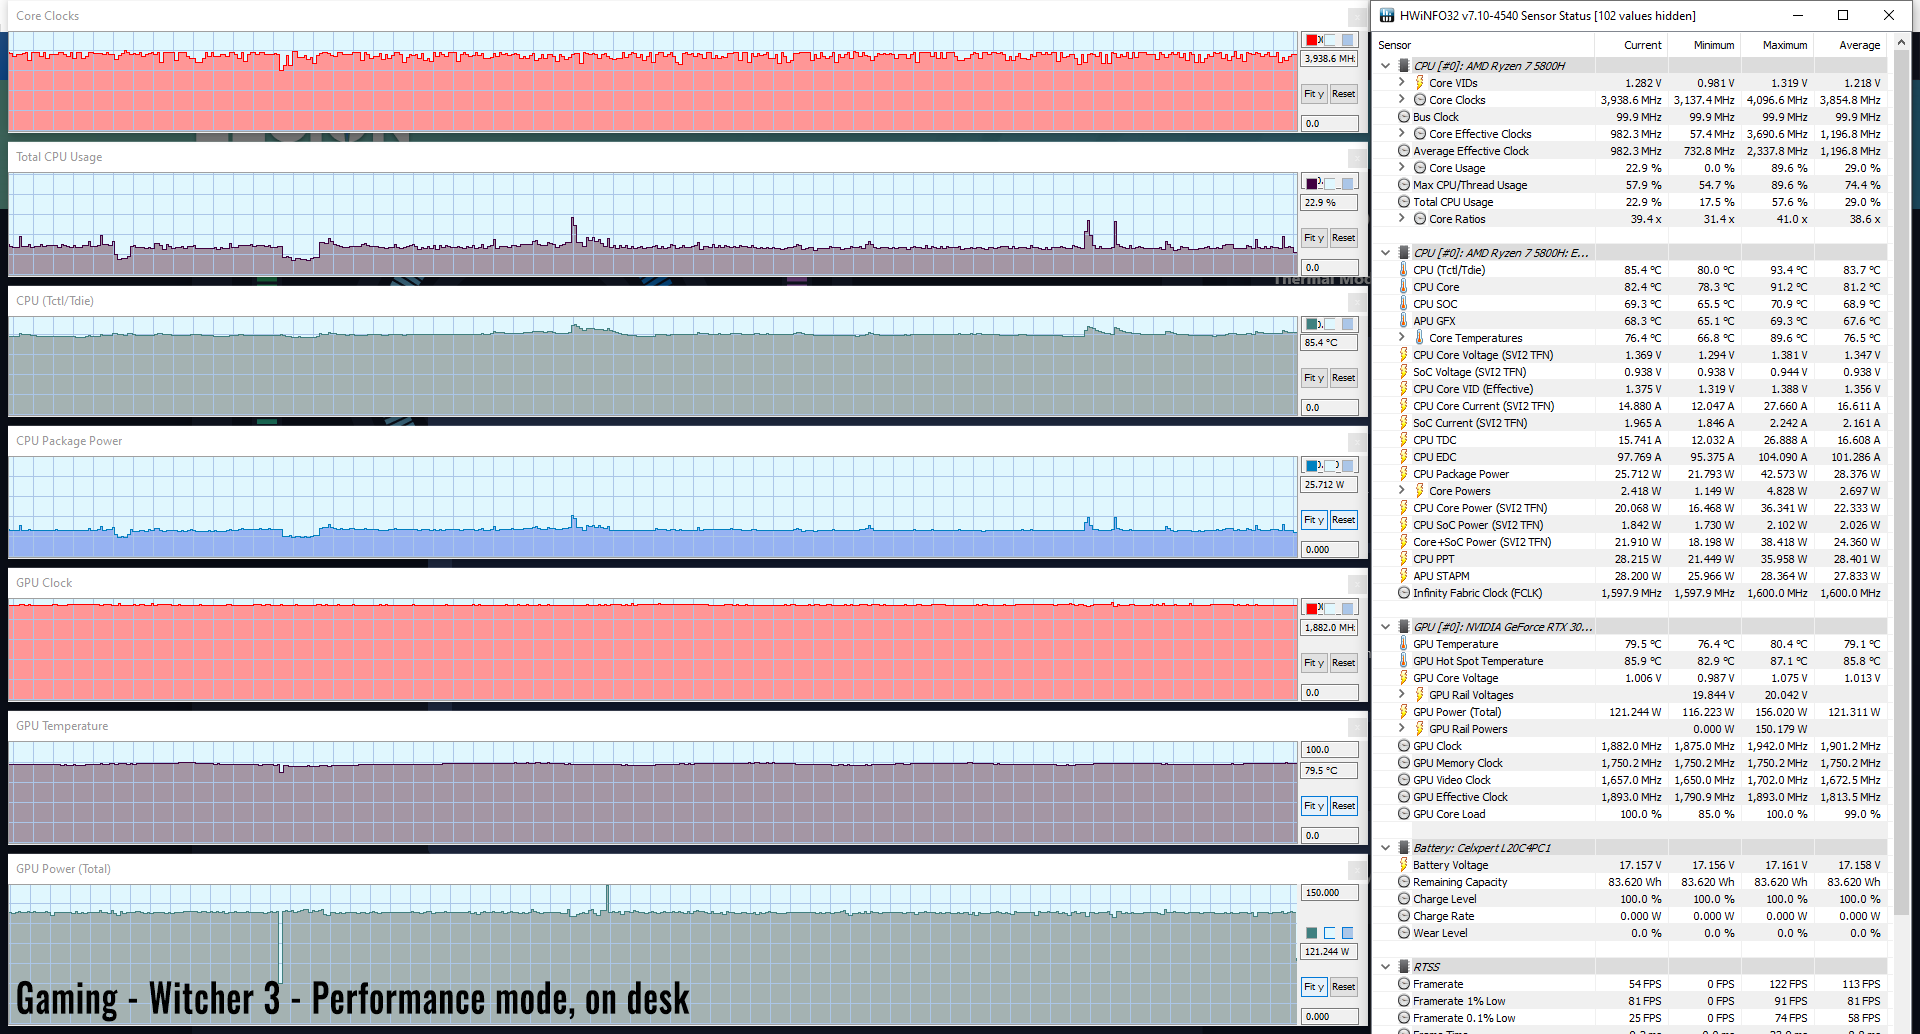Click the clock icon next to Framerate
The width and height of the screenshot is (1920, 1034).
pyautogui.click(x=1404, y=984)
